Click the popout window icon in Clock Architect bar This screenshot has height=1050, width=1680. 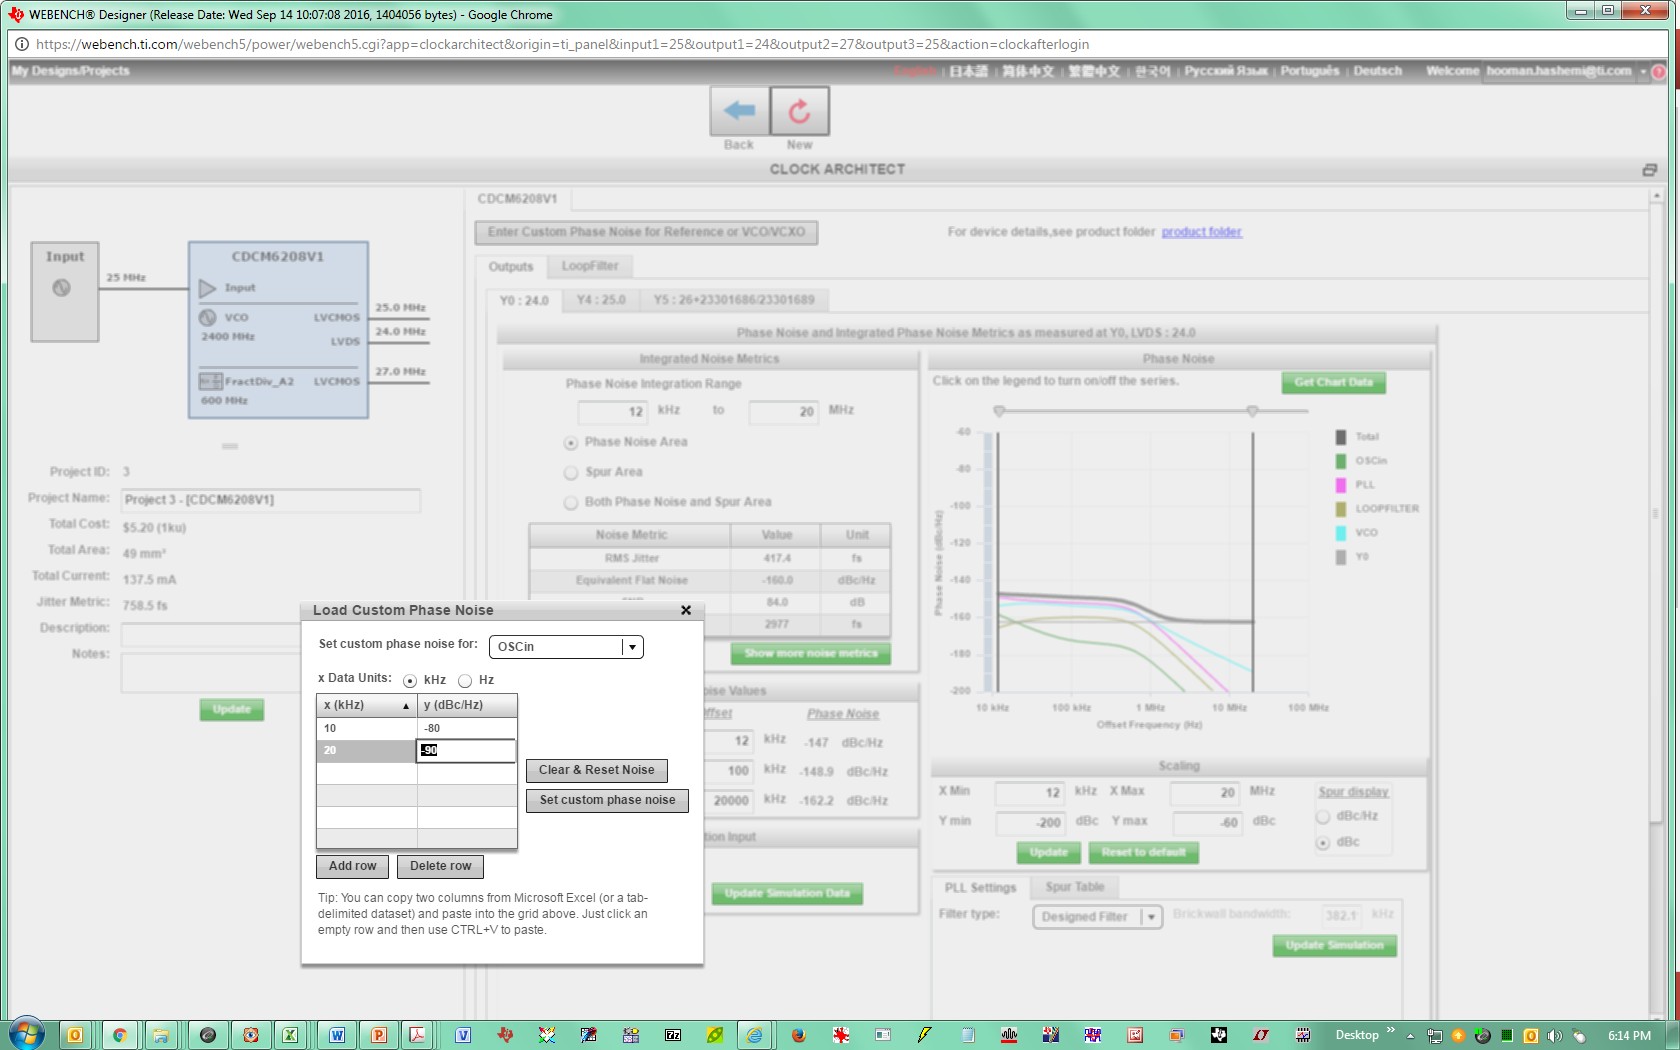point(1649,170)
